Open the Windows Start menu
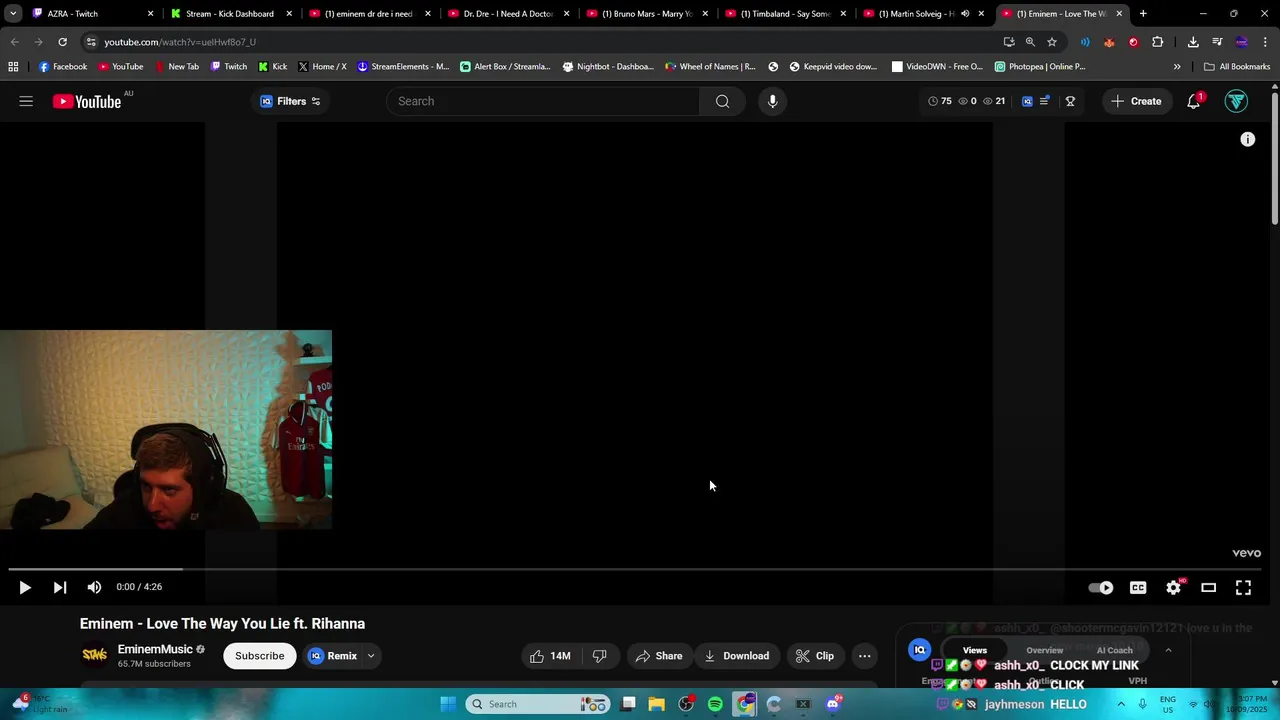Screen dimensions: 1280x720 coord(448,704)
